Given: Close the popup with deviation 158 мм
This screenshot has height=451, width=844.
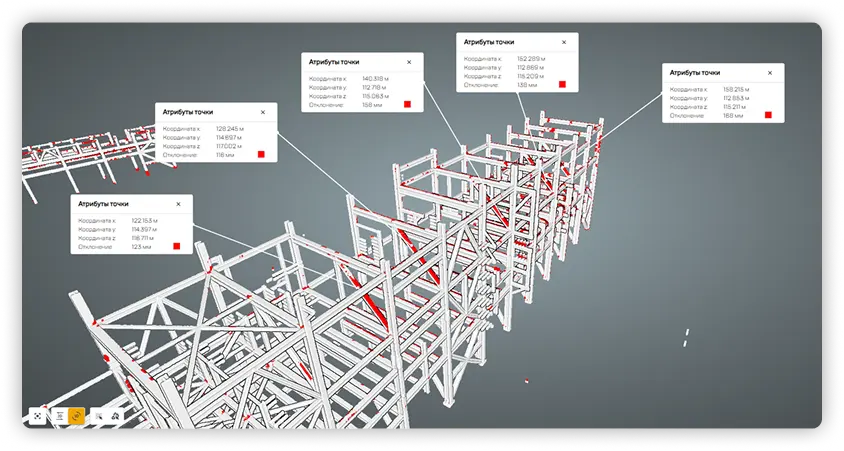Looking at the screenshot, I should 408,62.
